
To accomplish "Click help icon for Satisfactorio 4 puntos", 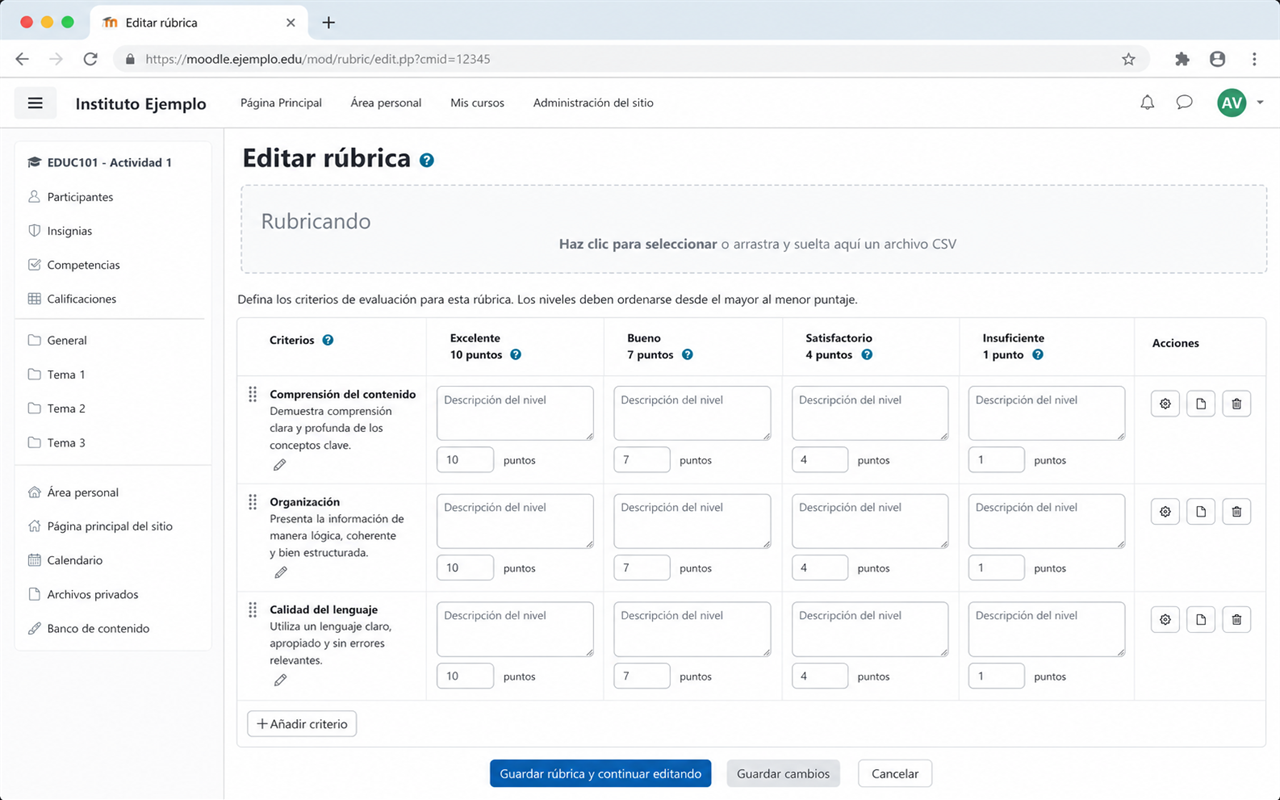I will (867, 355).
